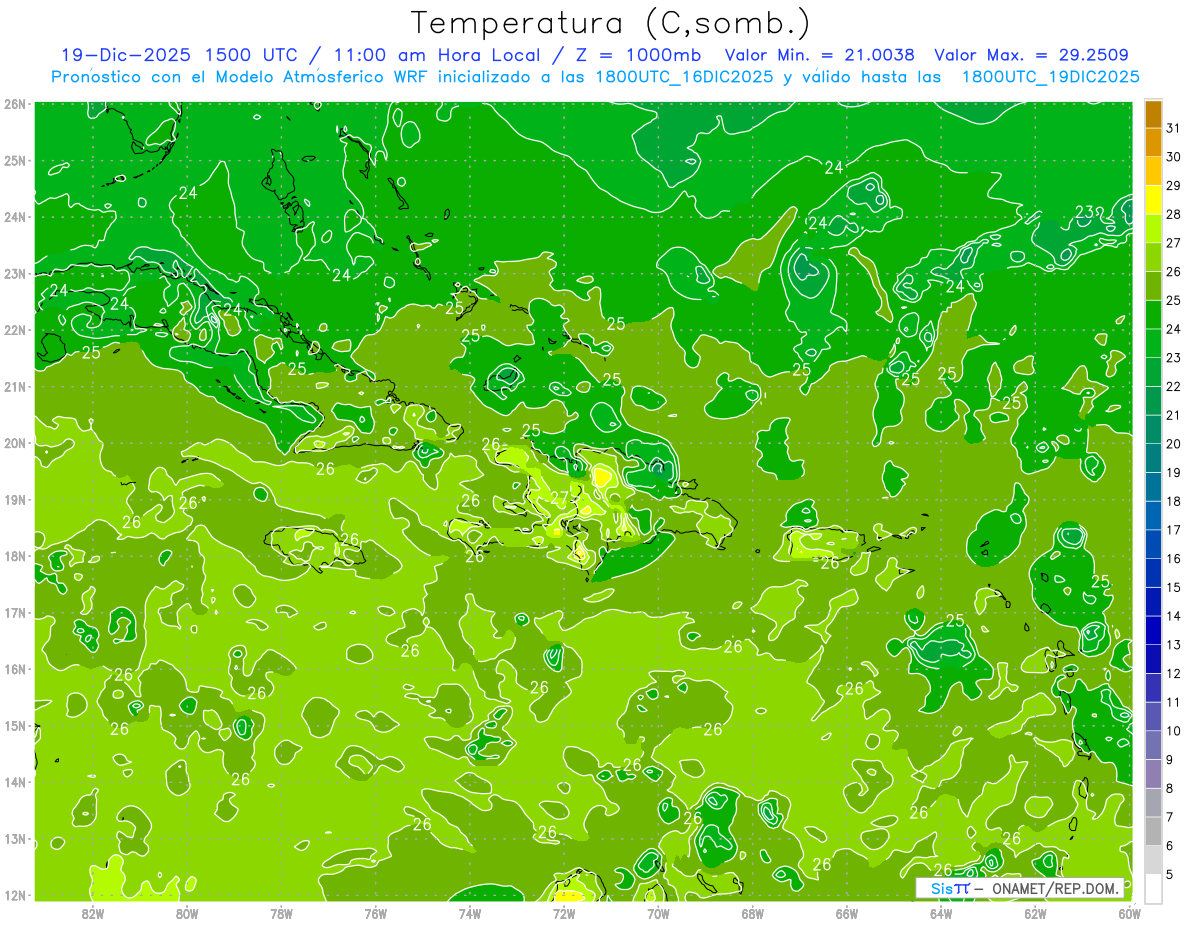Pick the blue 15–16 color scale segment
The height and width of the screenshot is (927, 1200).
pos(1153,573)
